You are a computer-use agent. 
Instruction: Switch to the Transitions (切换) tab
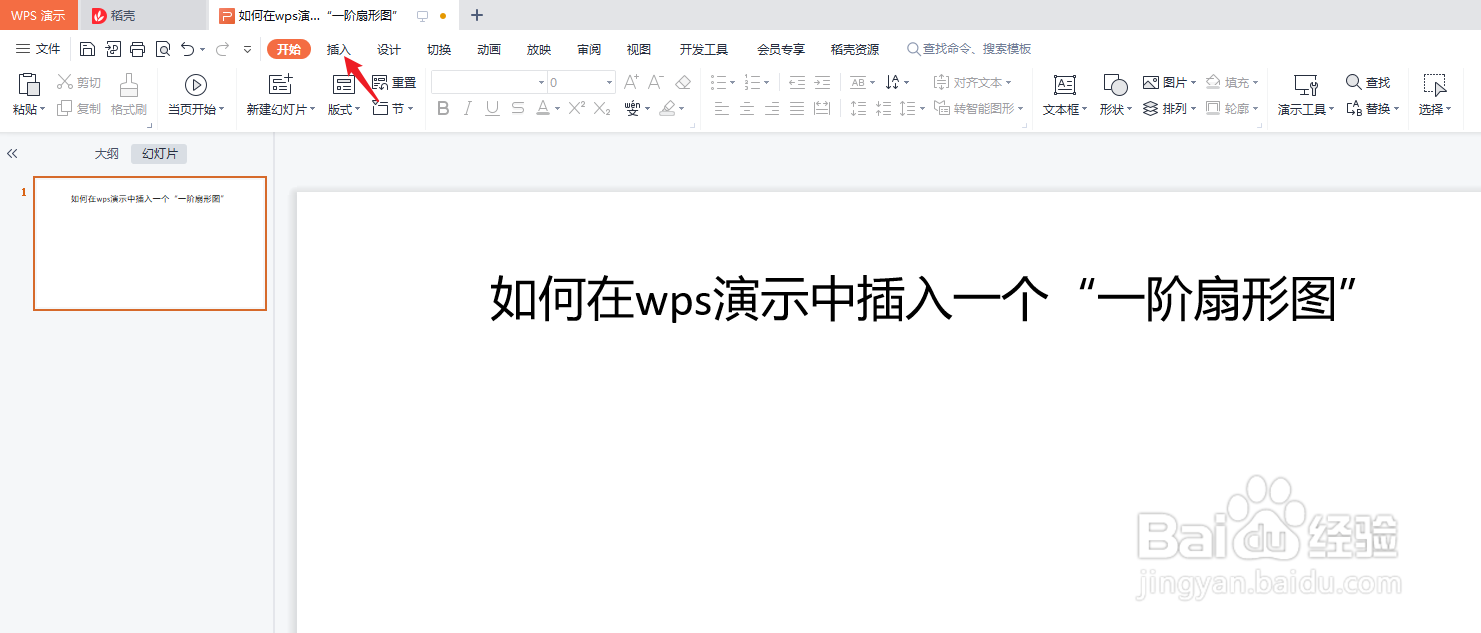(x=439, y=49)
